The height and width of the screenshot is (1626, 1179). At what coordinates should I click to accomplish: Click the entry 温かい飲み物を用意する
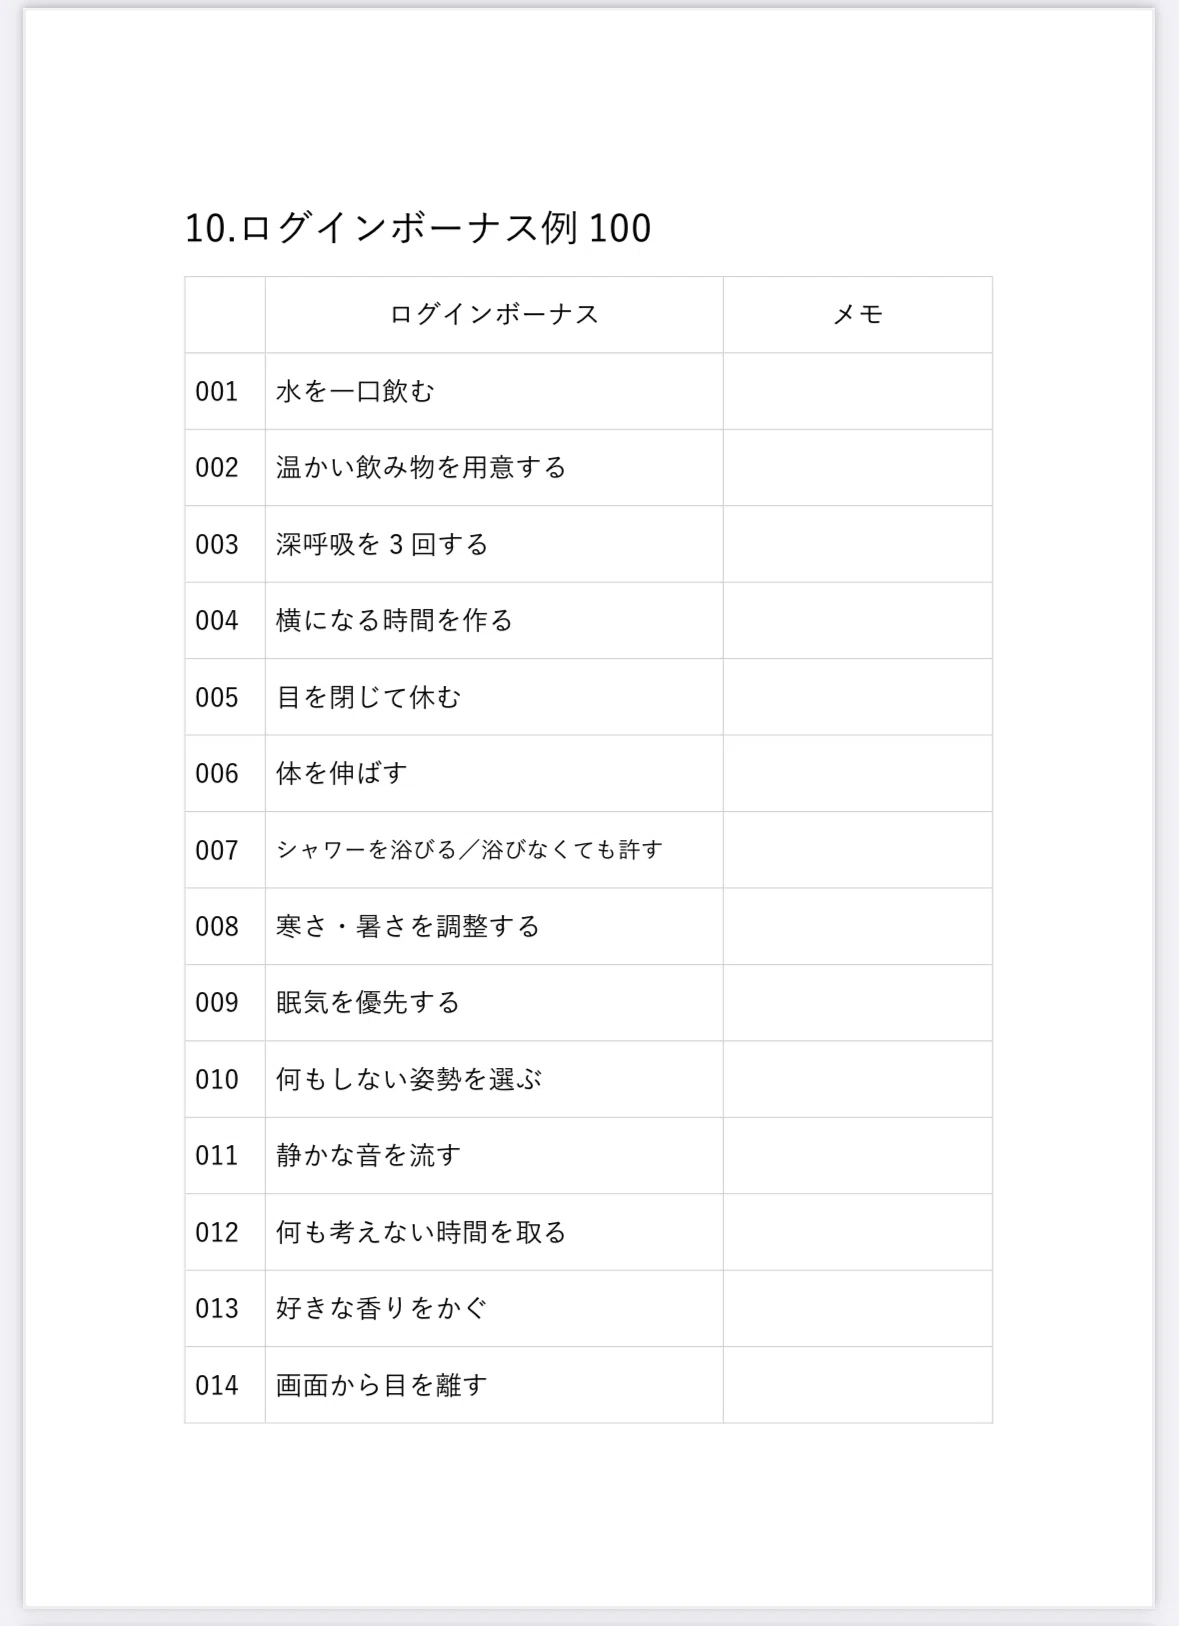[x=421, y=468]
